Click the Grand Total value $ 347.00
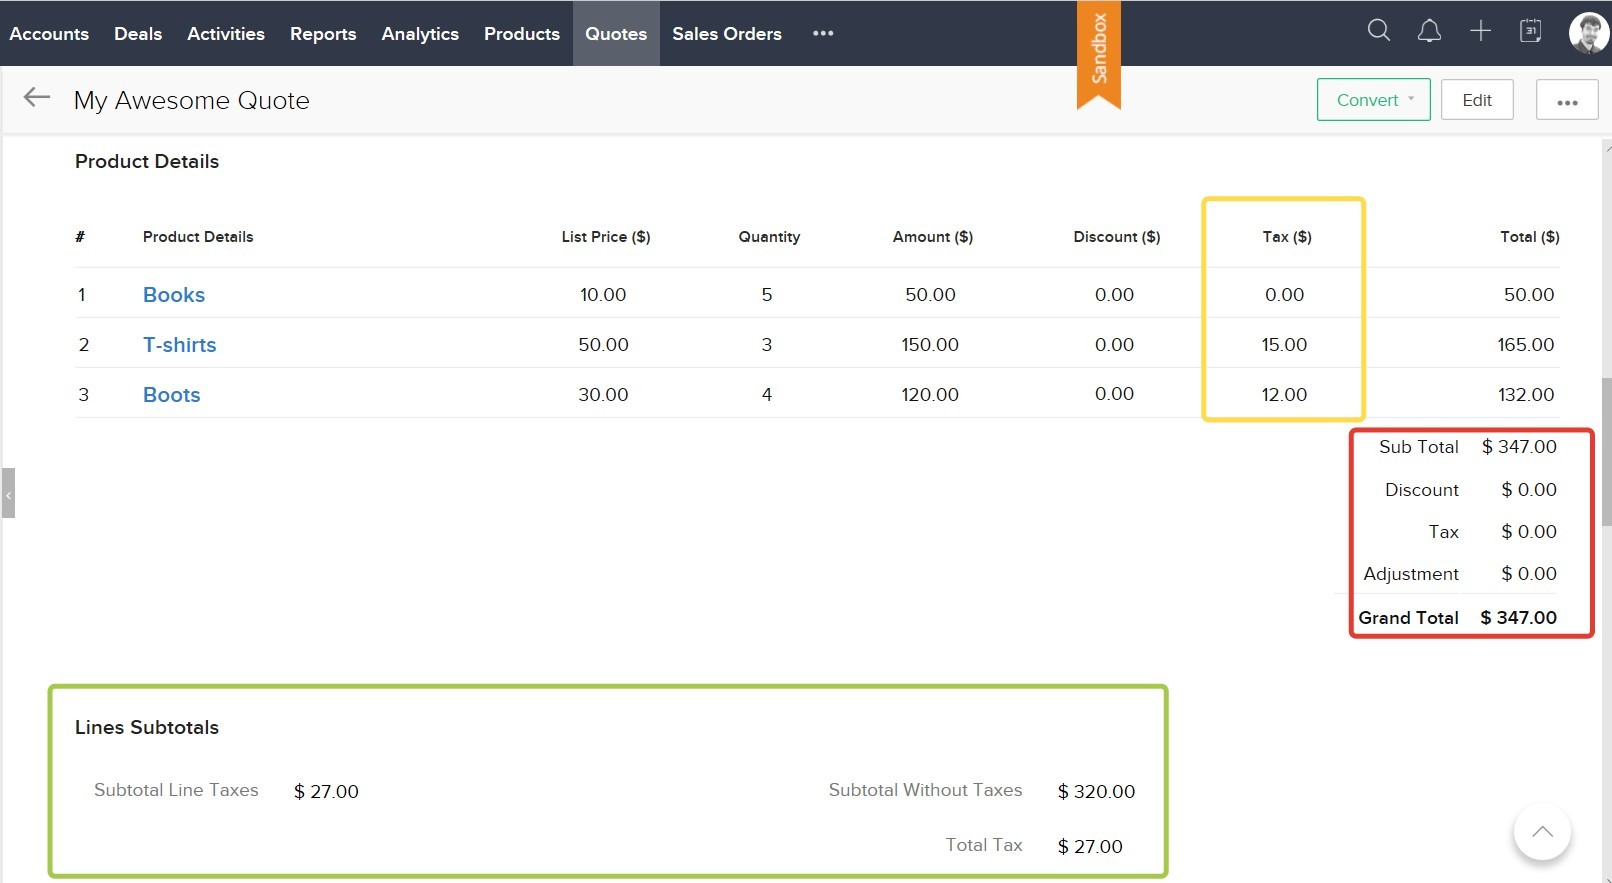 pos(1518,618)
